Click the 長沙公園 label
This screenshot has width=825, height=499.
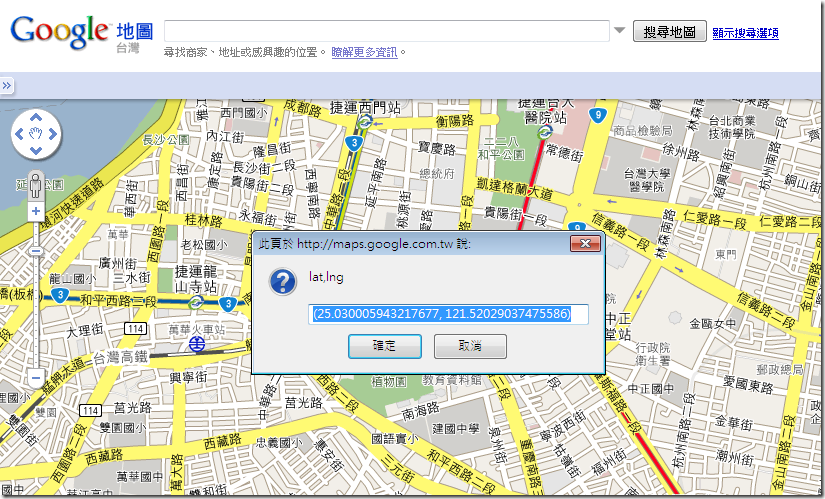166,139
